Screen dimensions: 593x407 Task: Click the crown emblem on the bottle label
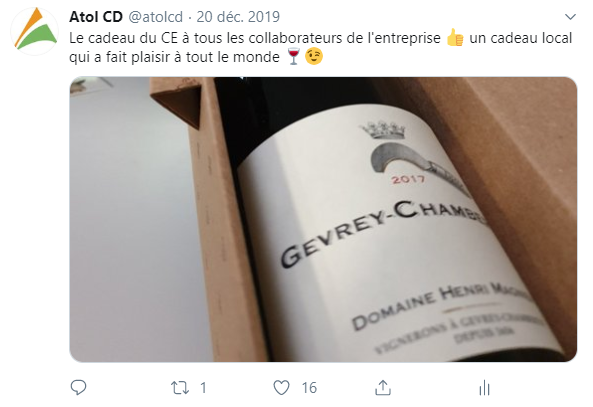point(383,130)
